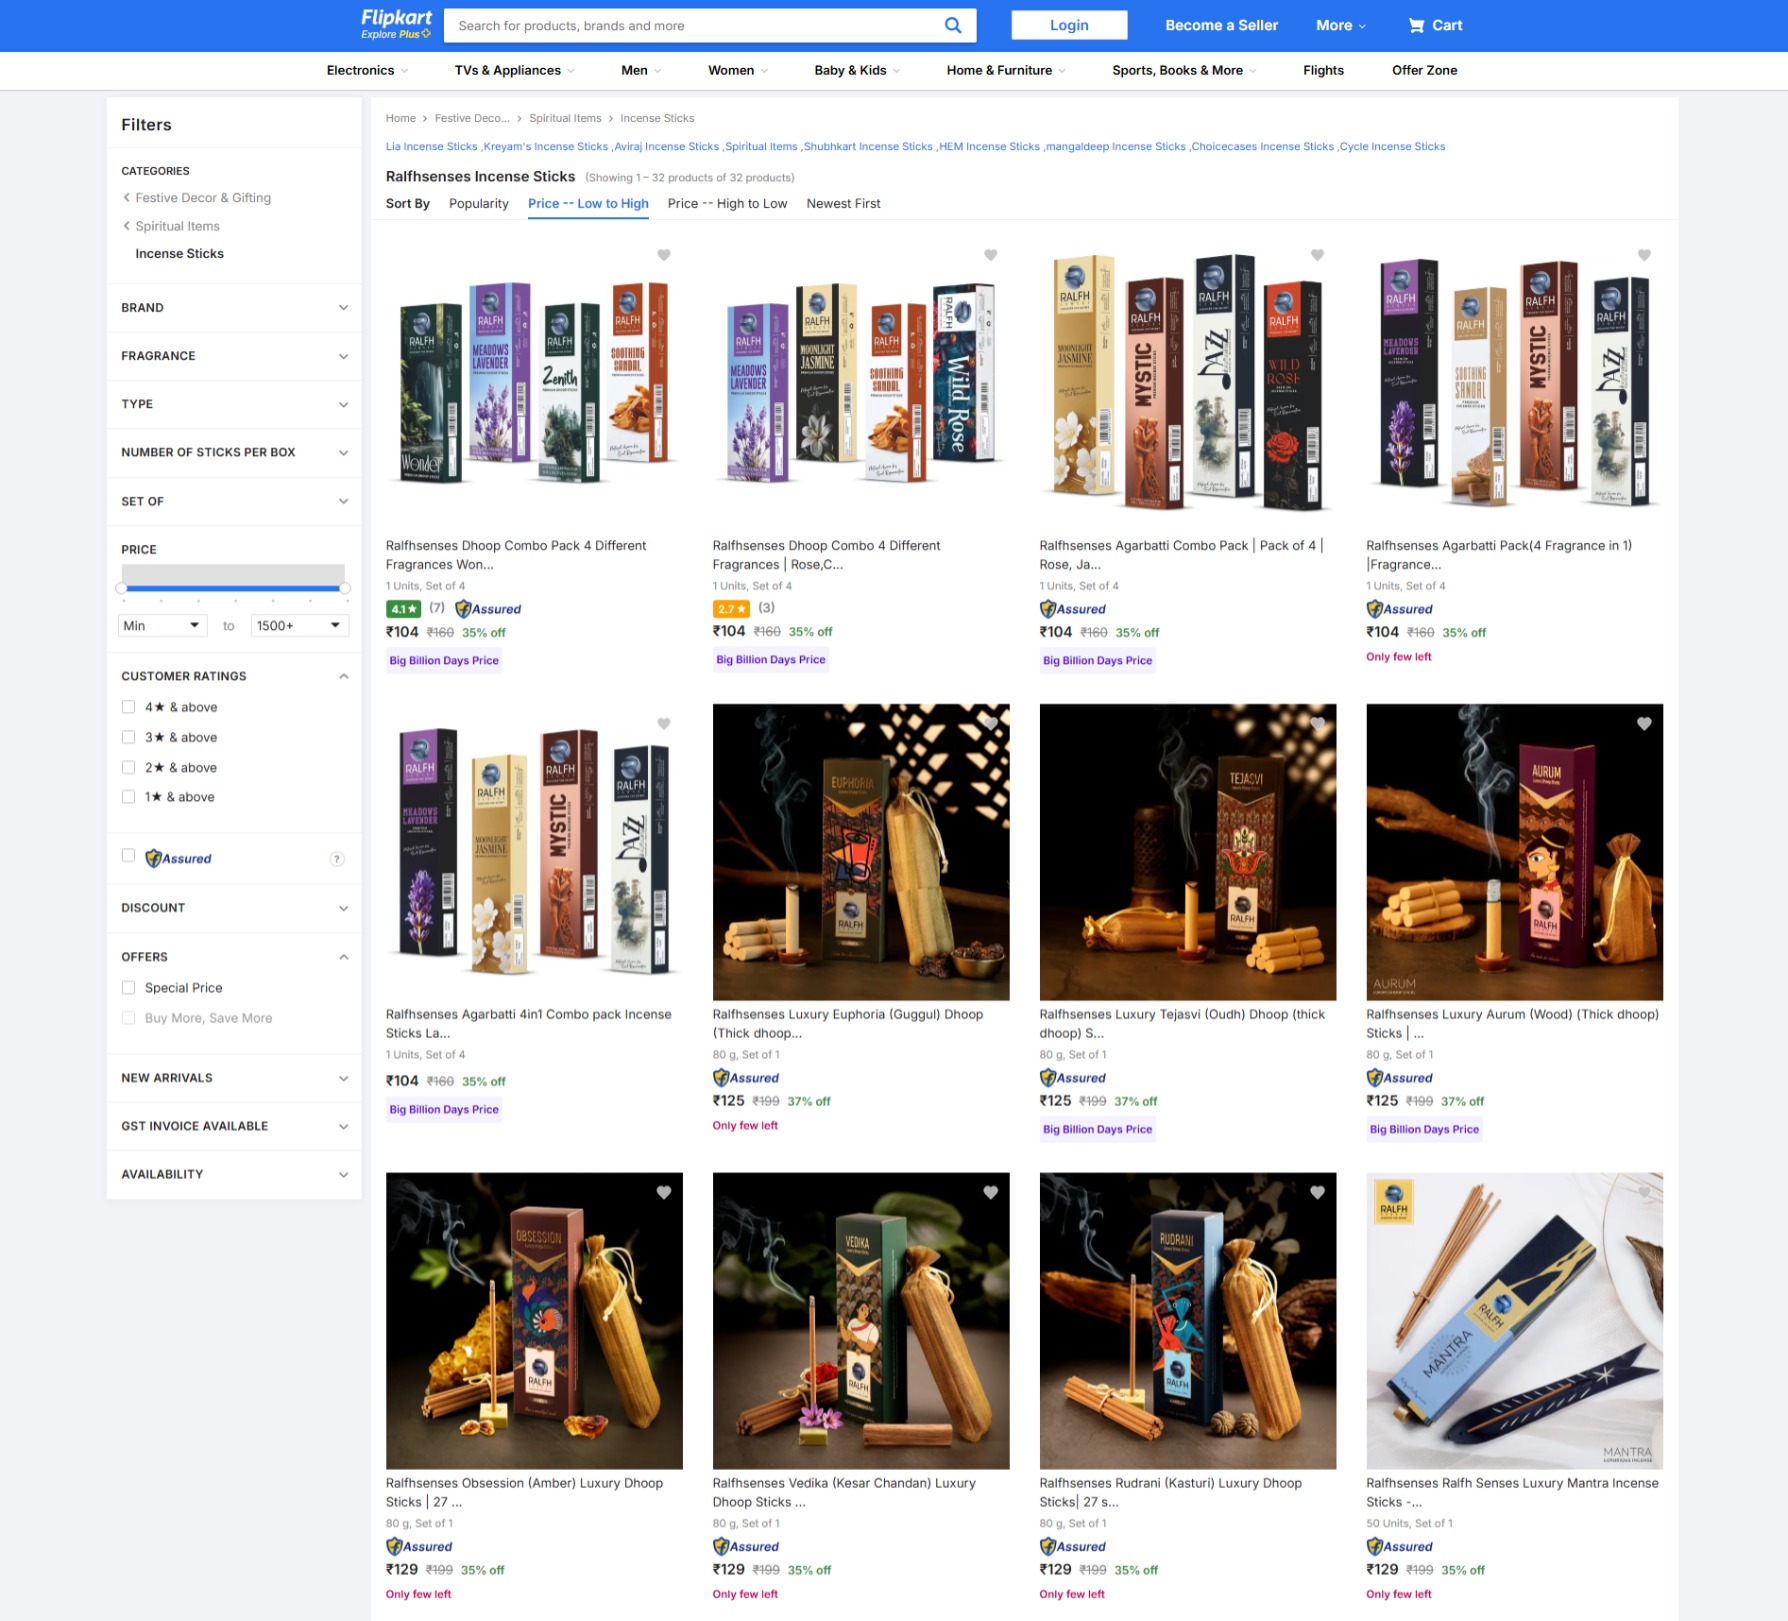This screenshot has height=1621, width=1788.
Task: Open the Home & Furniture menu
Action: point(1006,70)
